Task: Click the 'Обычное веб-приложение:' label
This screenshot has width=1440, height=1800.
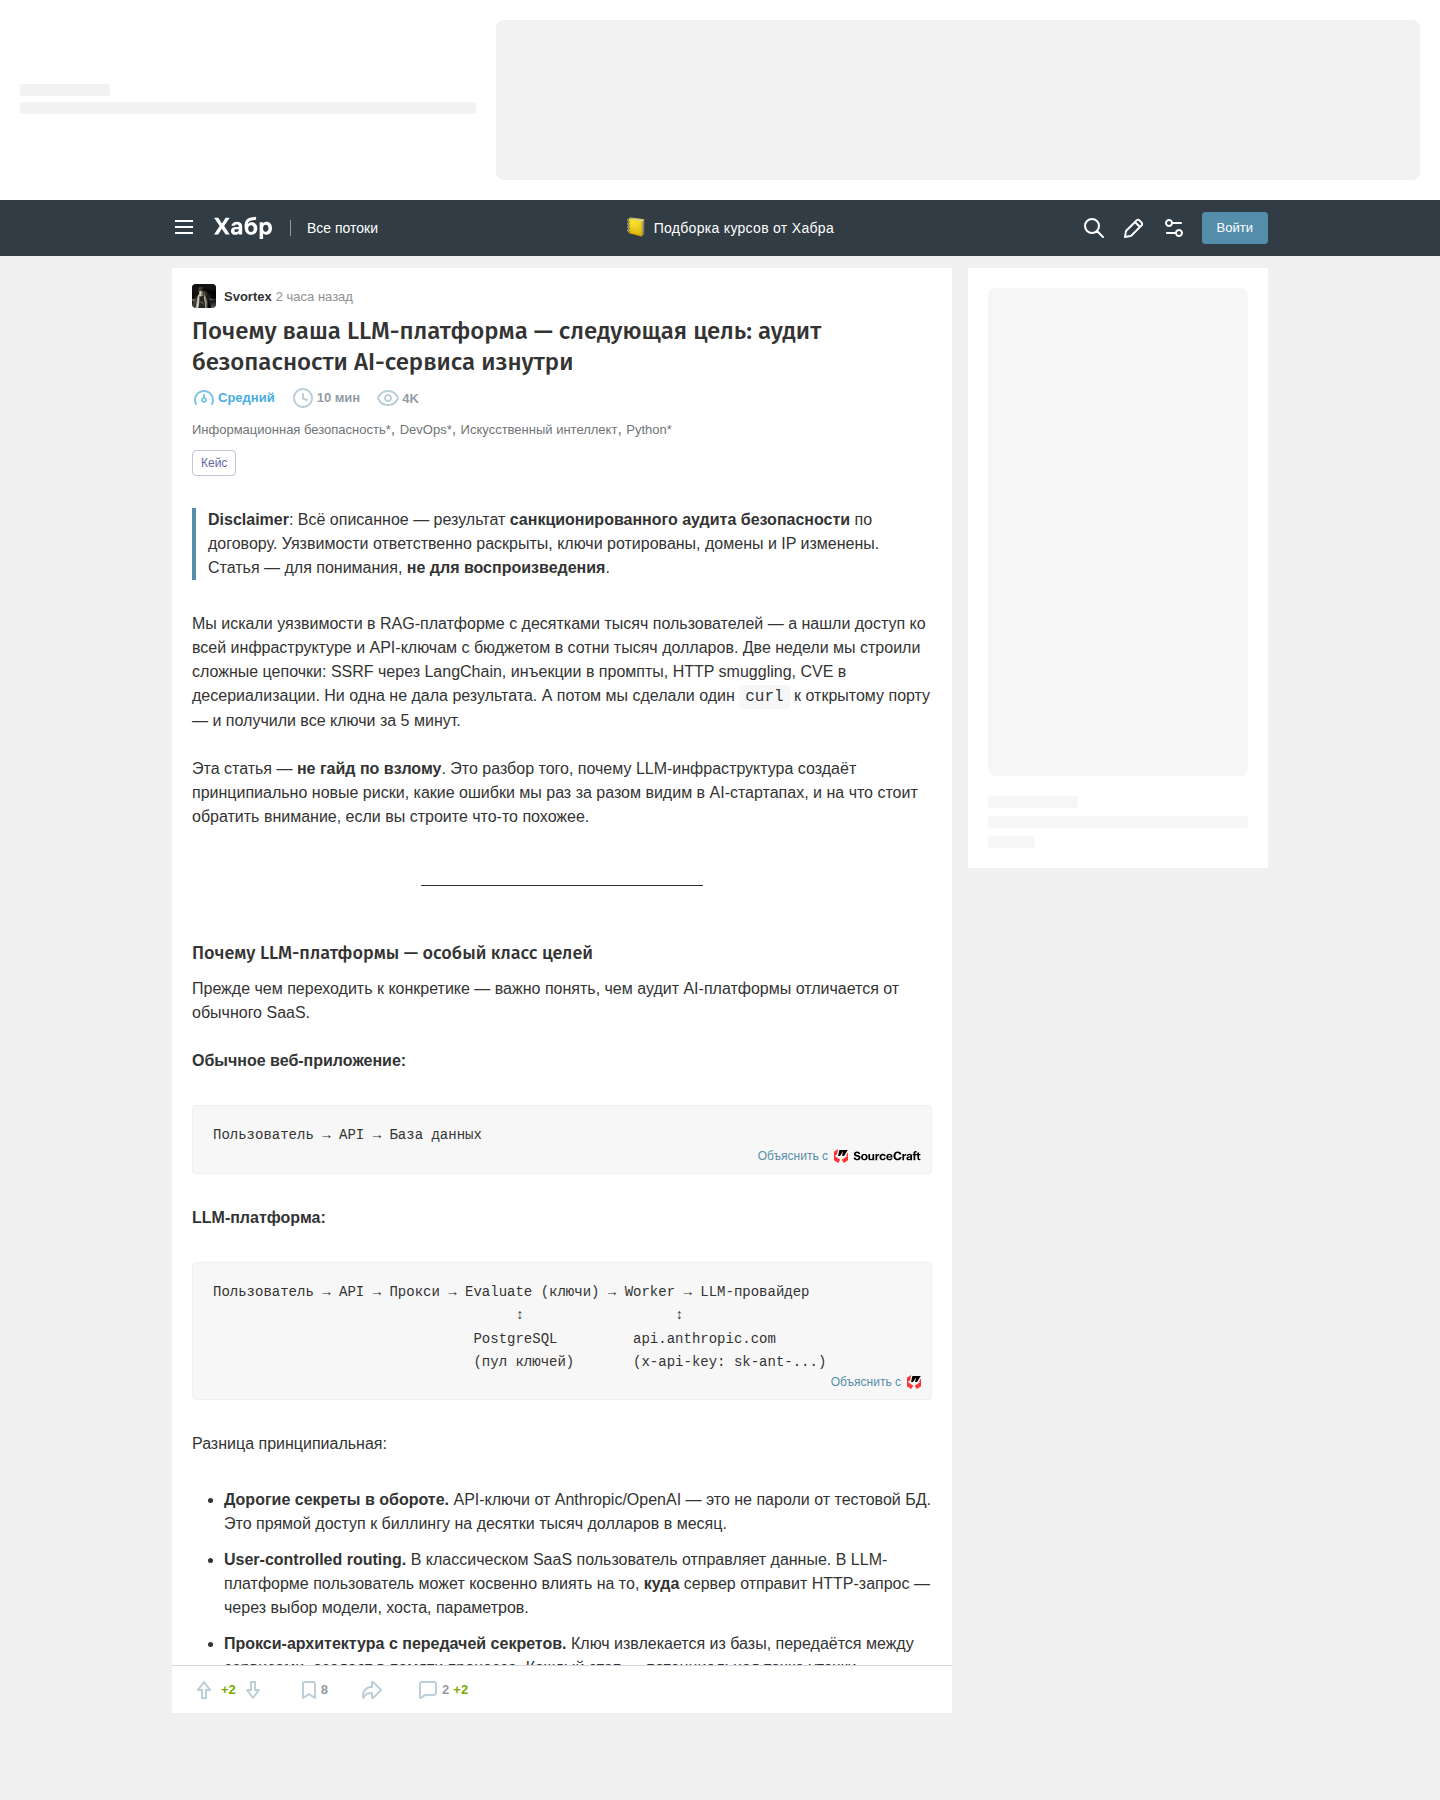Action: point(299,1061)
